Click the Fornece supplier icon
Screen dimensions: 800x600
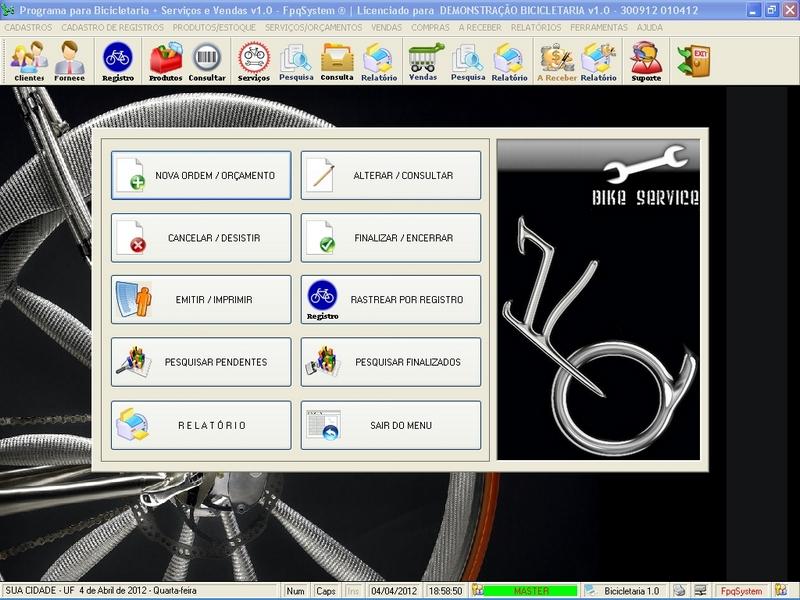[69, 62]
